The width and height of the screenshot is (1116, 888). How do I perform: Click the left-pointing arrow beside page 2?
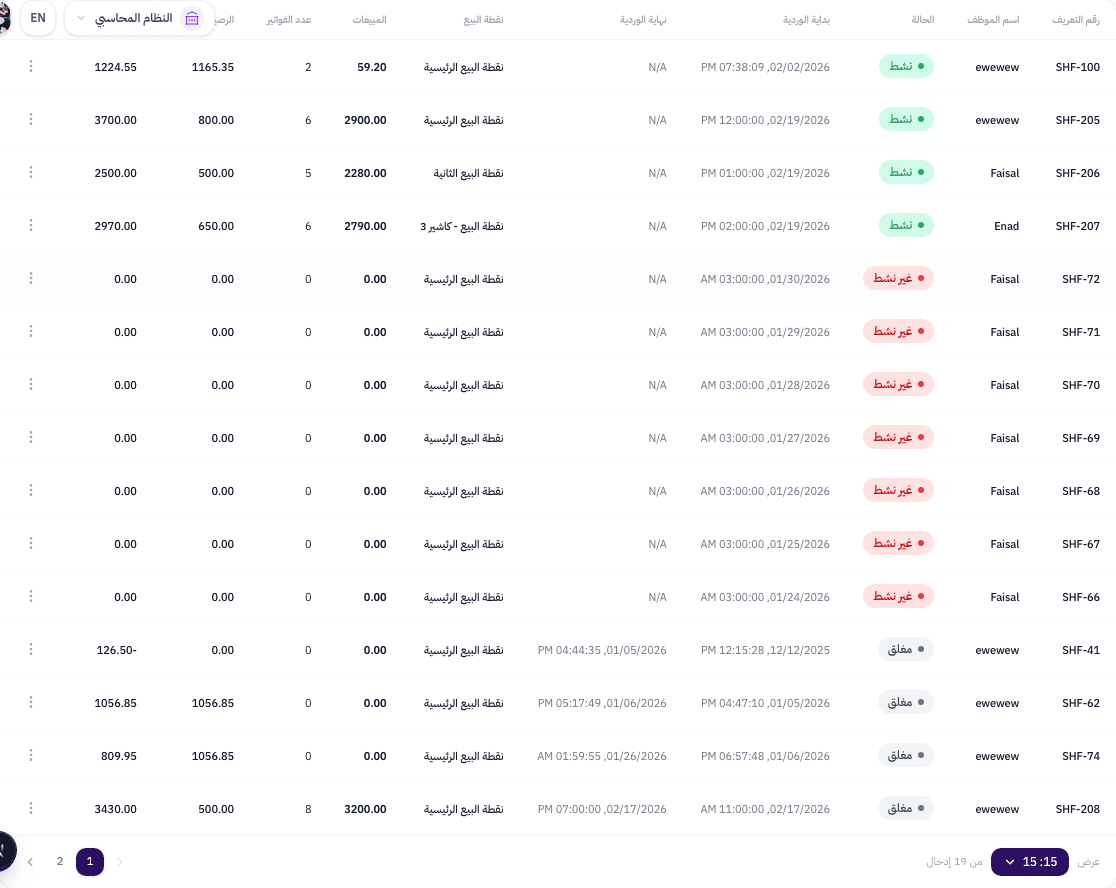pos(30,861)
